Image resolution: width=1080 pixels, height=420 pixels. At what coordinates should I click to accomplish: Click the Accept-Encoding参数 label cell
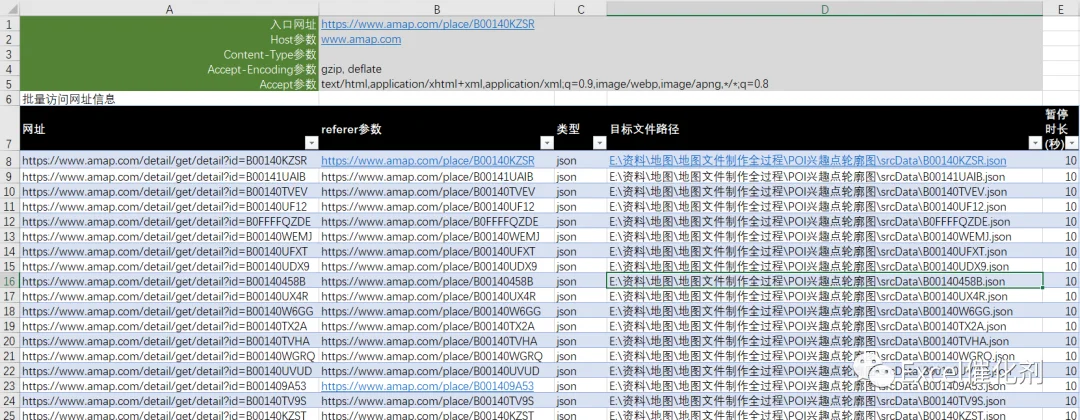point(169,69)
